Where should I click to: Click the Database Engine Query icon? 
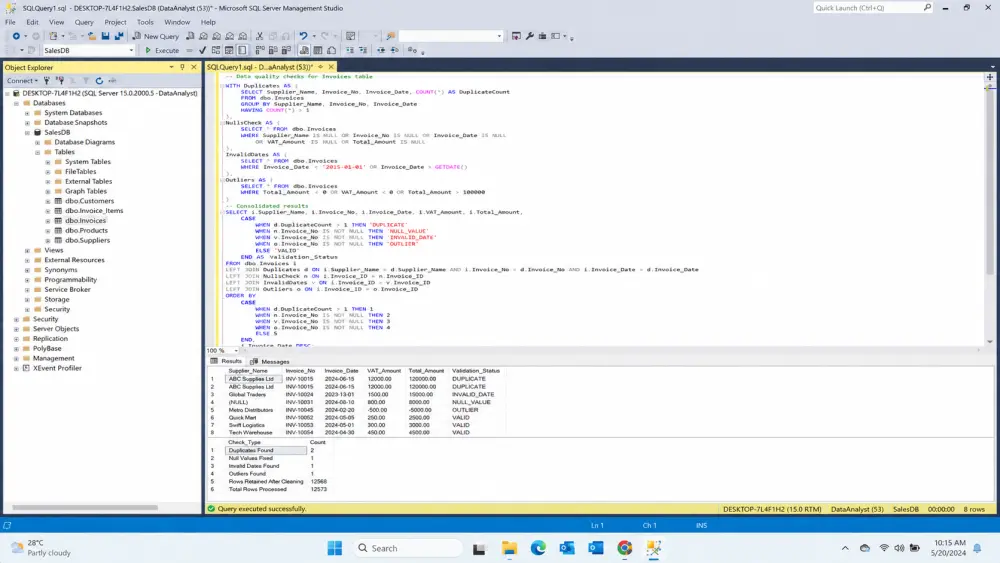coord(189,36)
